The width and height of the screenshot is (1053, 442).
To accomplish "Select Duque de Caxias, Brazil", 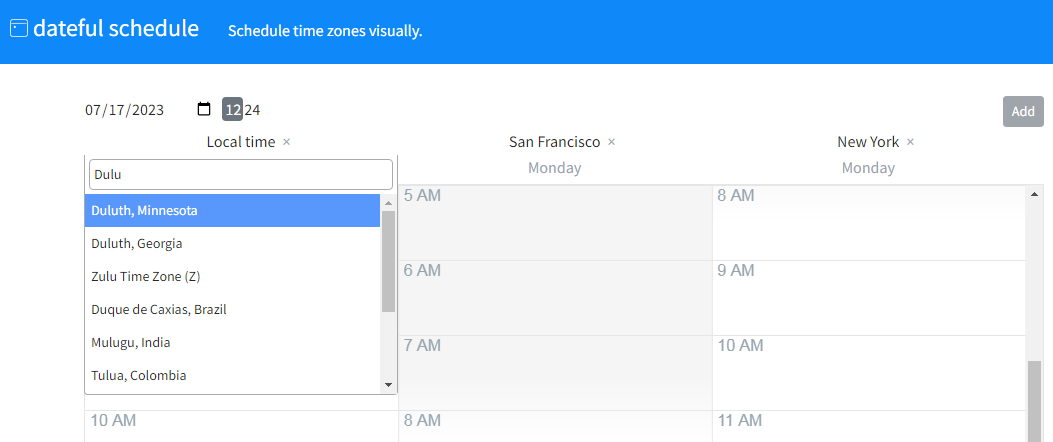I will point(232,310).
